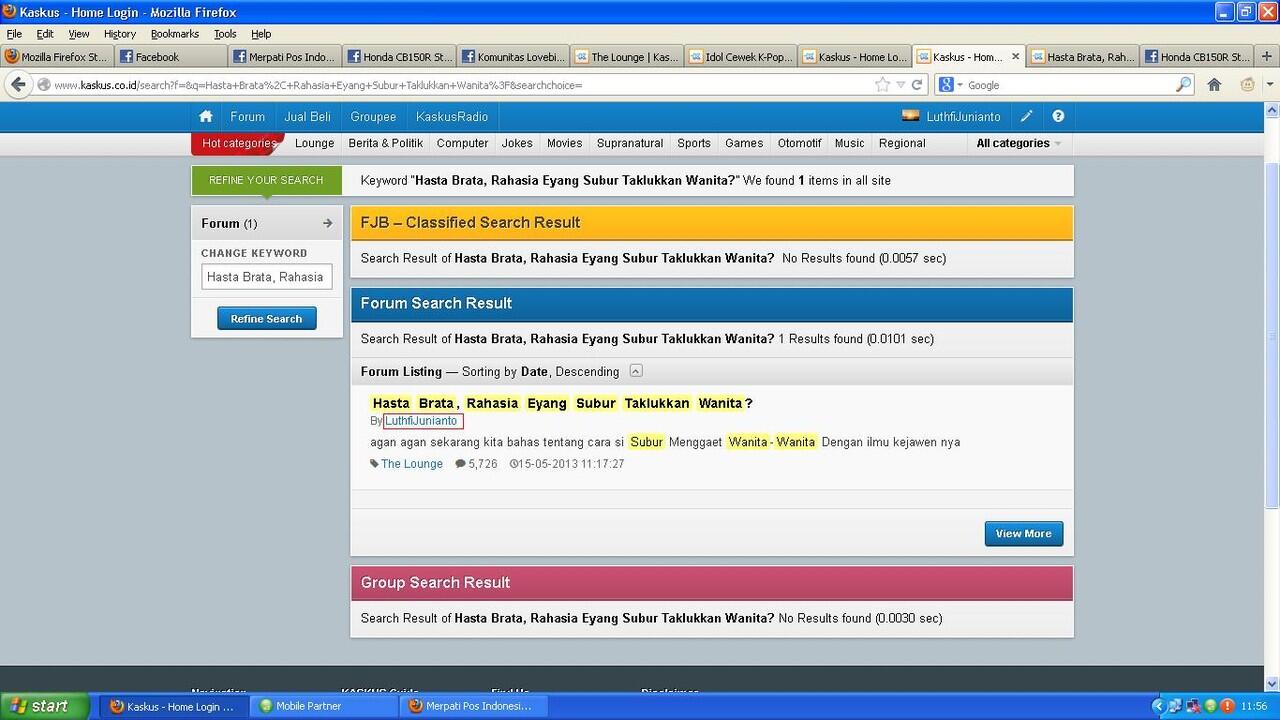Image resolution: width=1280 pixels, height=720 pixels.
Task: Go to Berita & Politik category
Action: click(386, 143)
